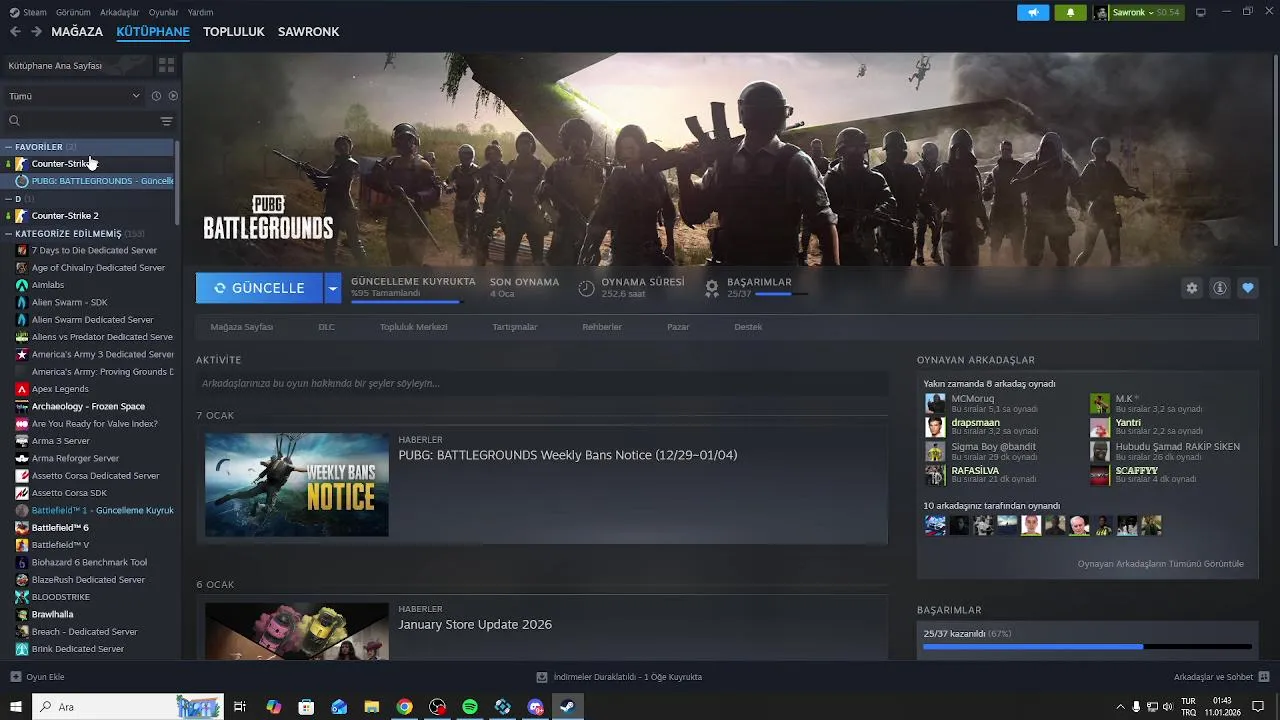Open File Explorer from the taskbar
Screen dimensions: 1280x720
[371, 707]
